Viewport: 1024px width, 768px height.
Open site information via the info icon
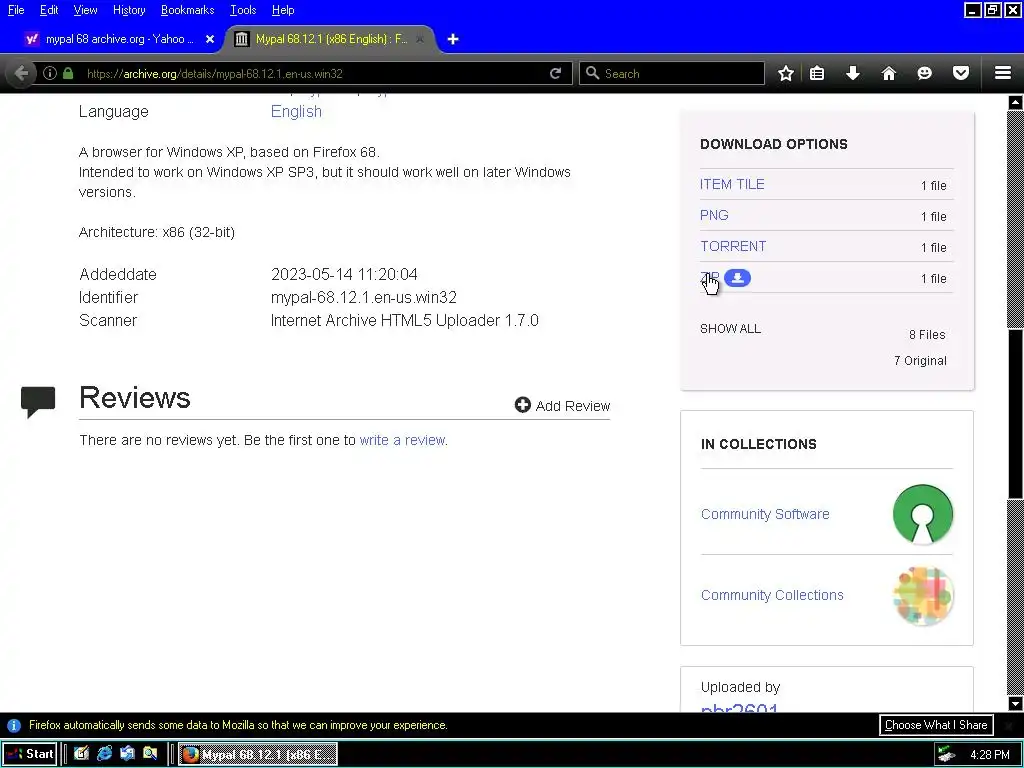(x=50, y=73)
